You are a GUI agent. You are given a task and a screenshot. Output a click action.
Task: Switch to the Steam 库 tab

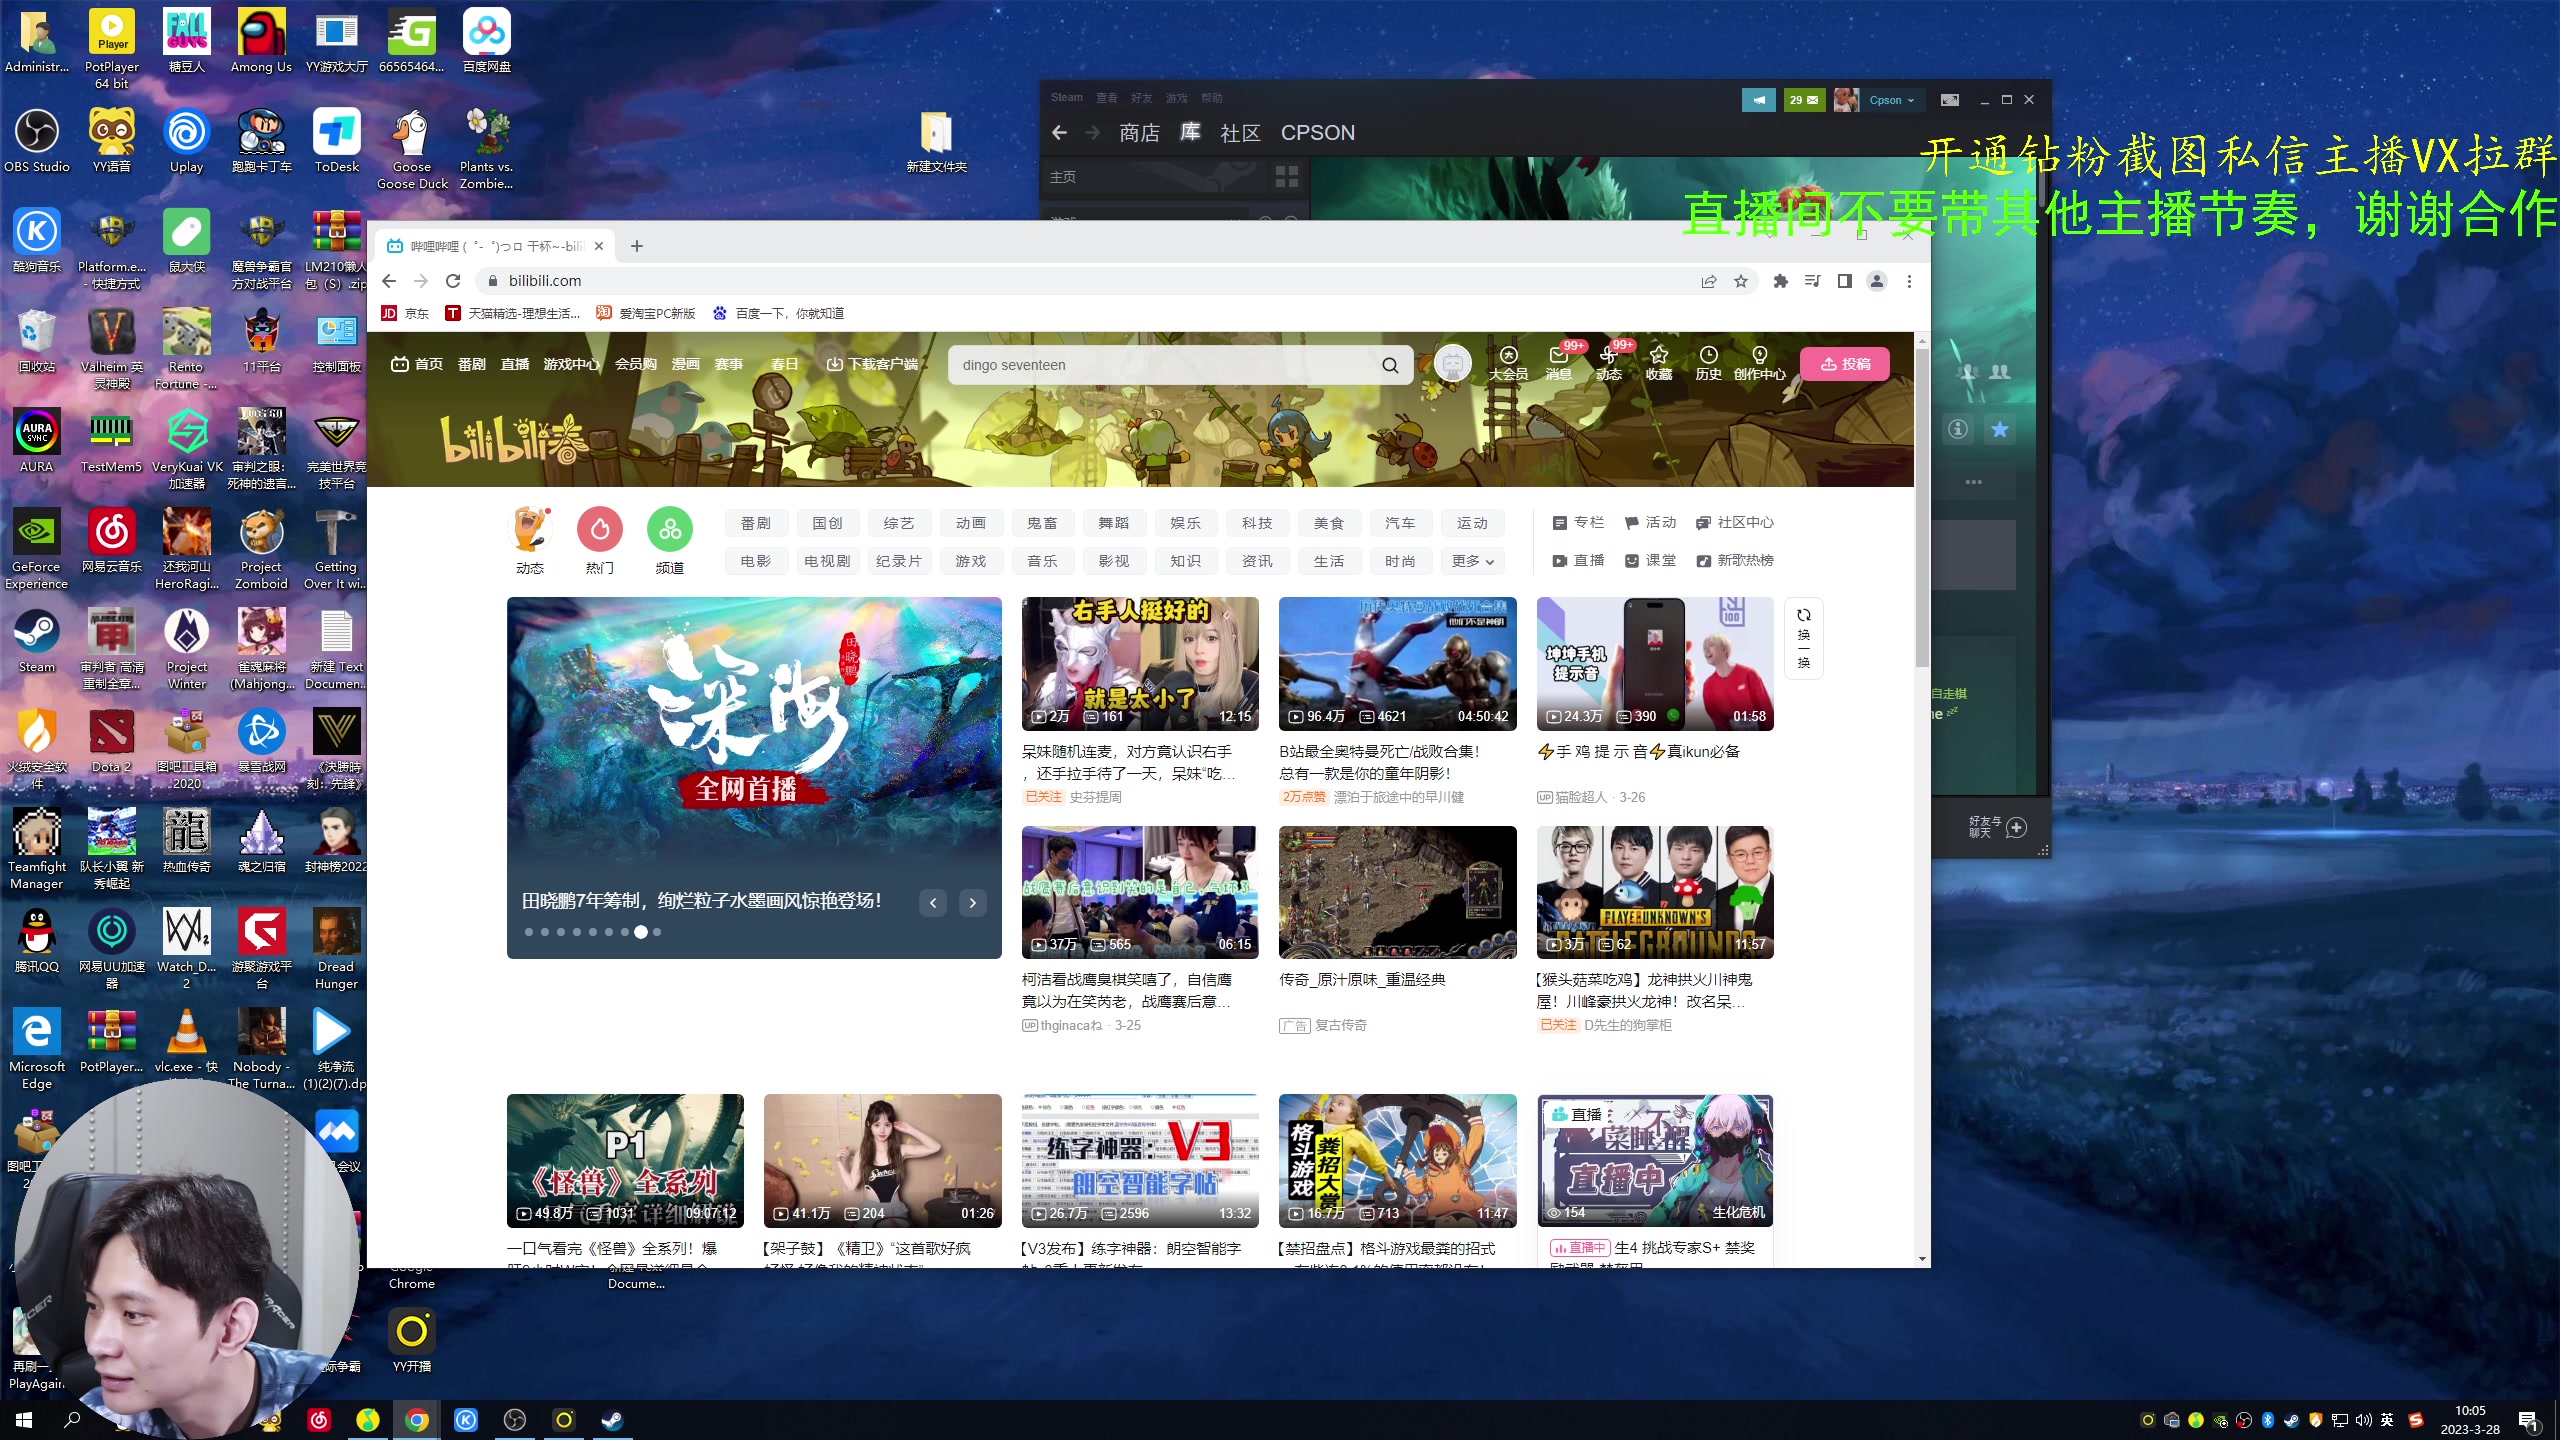(1190, 132)
